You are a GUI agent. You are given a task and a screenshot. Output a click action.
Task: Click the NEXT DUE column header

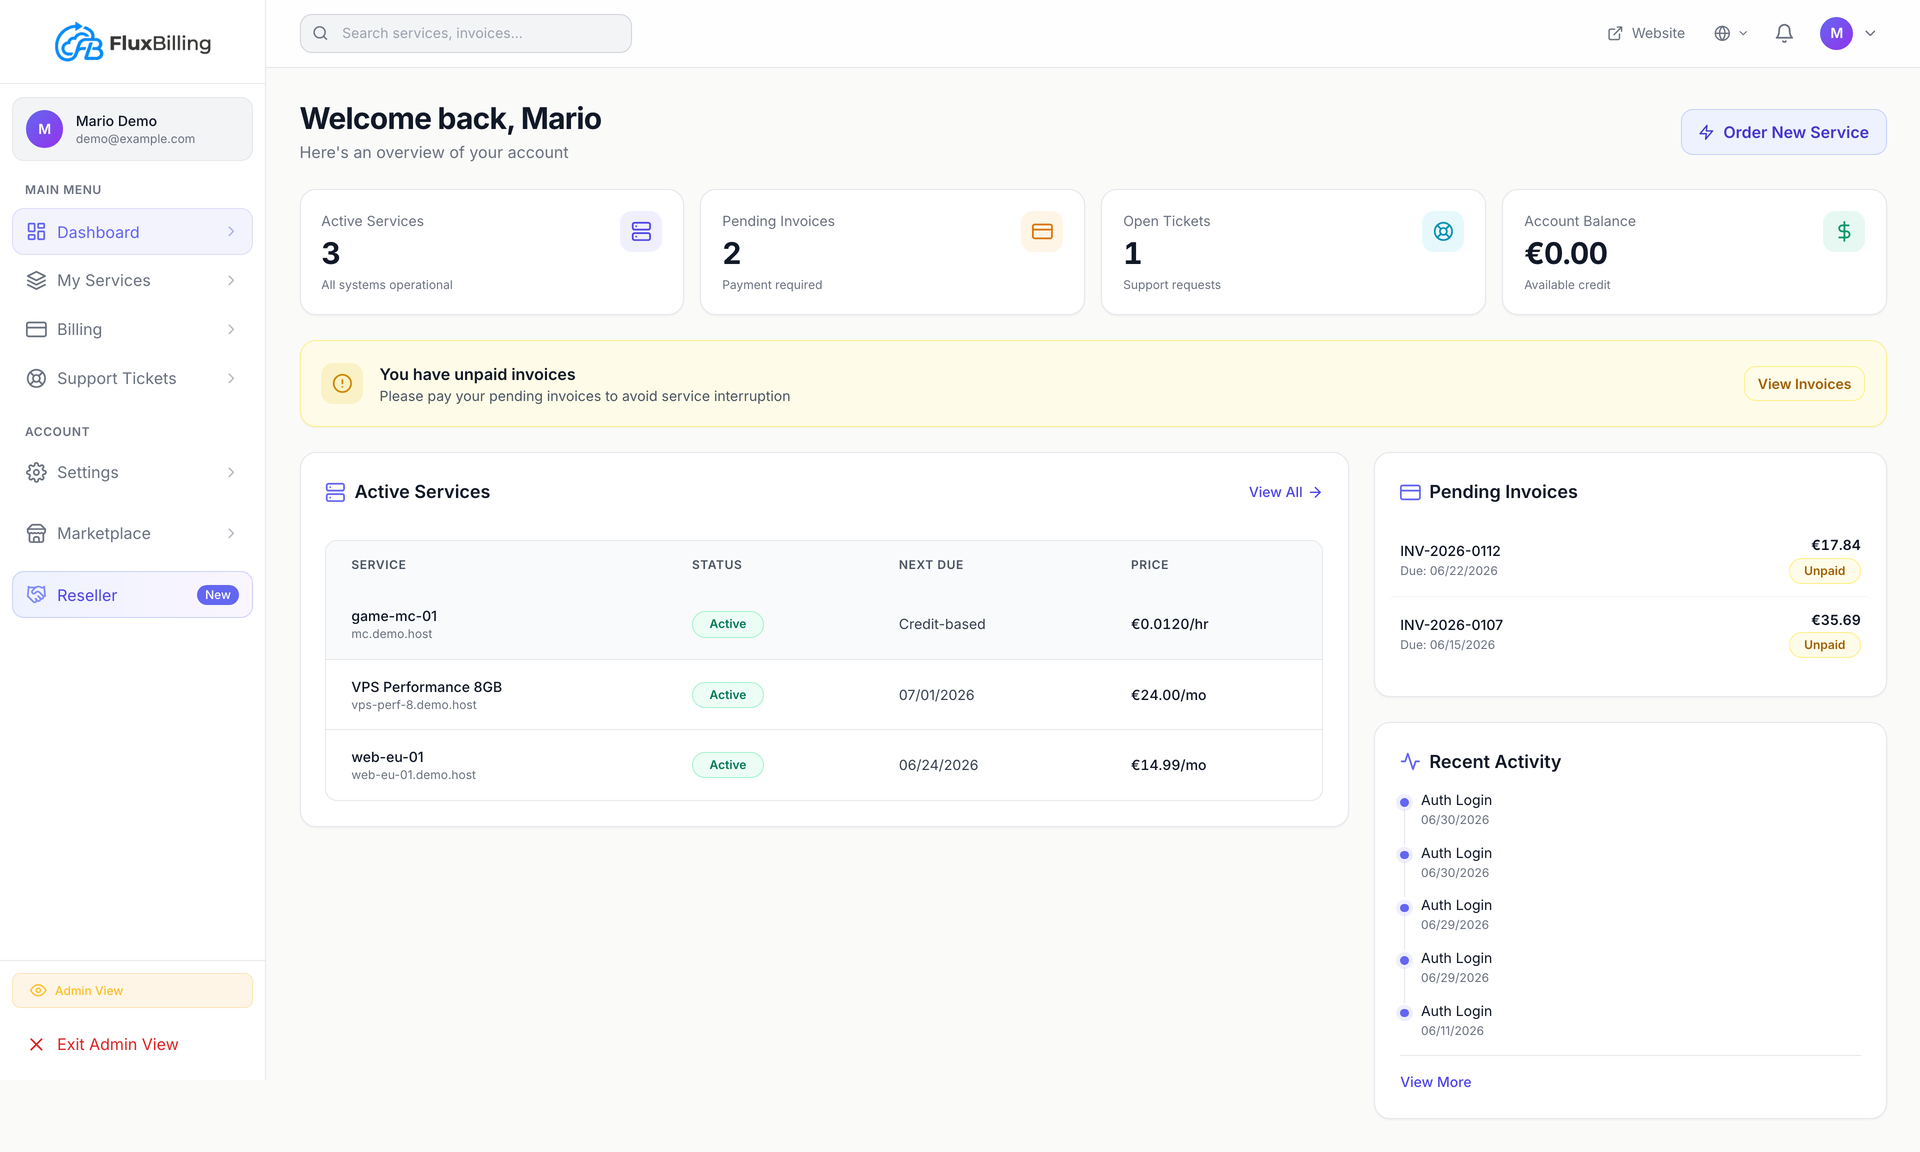(931, 565)
